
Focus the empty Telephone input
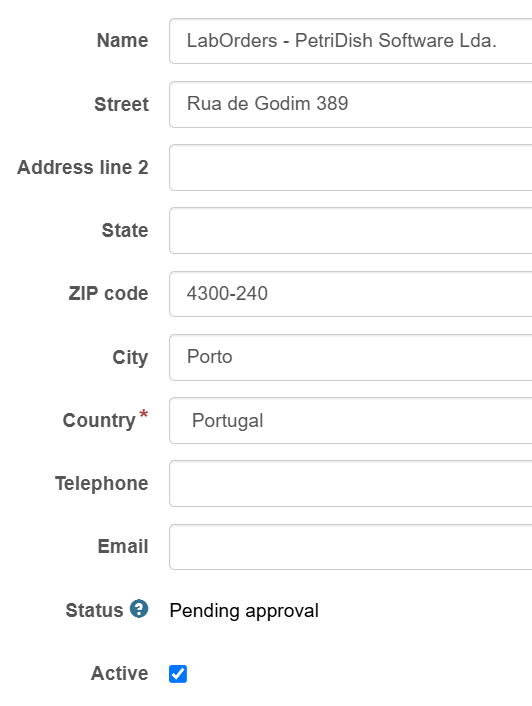pos(351,484)
